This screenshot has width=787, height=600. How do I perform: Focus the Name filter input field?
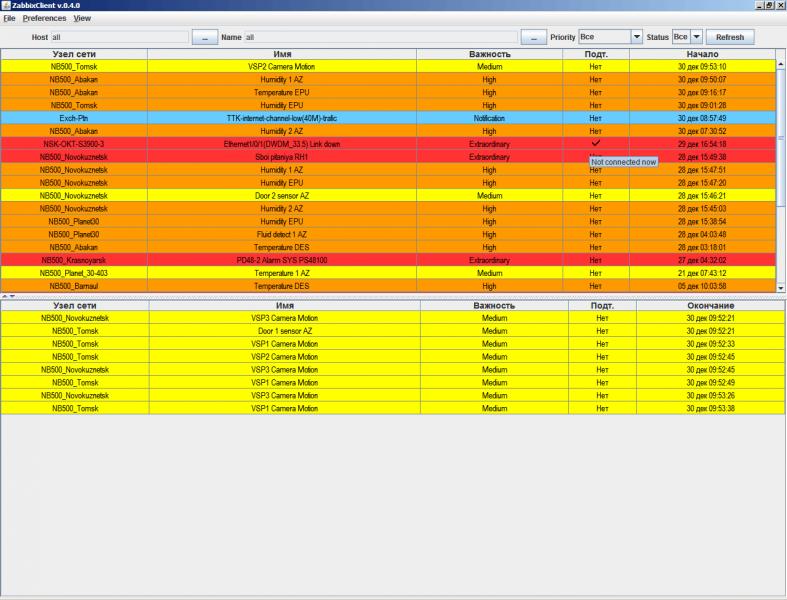pyautogui.click(x=380, y=37)
